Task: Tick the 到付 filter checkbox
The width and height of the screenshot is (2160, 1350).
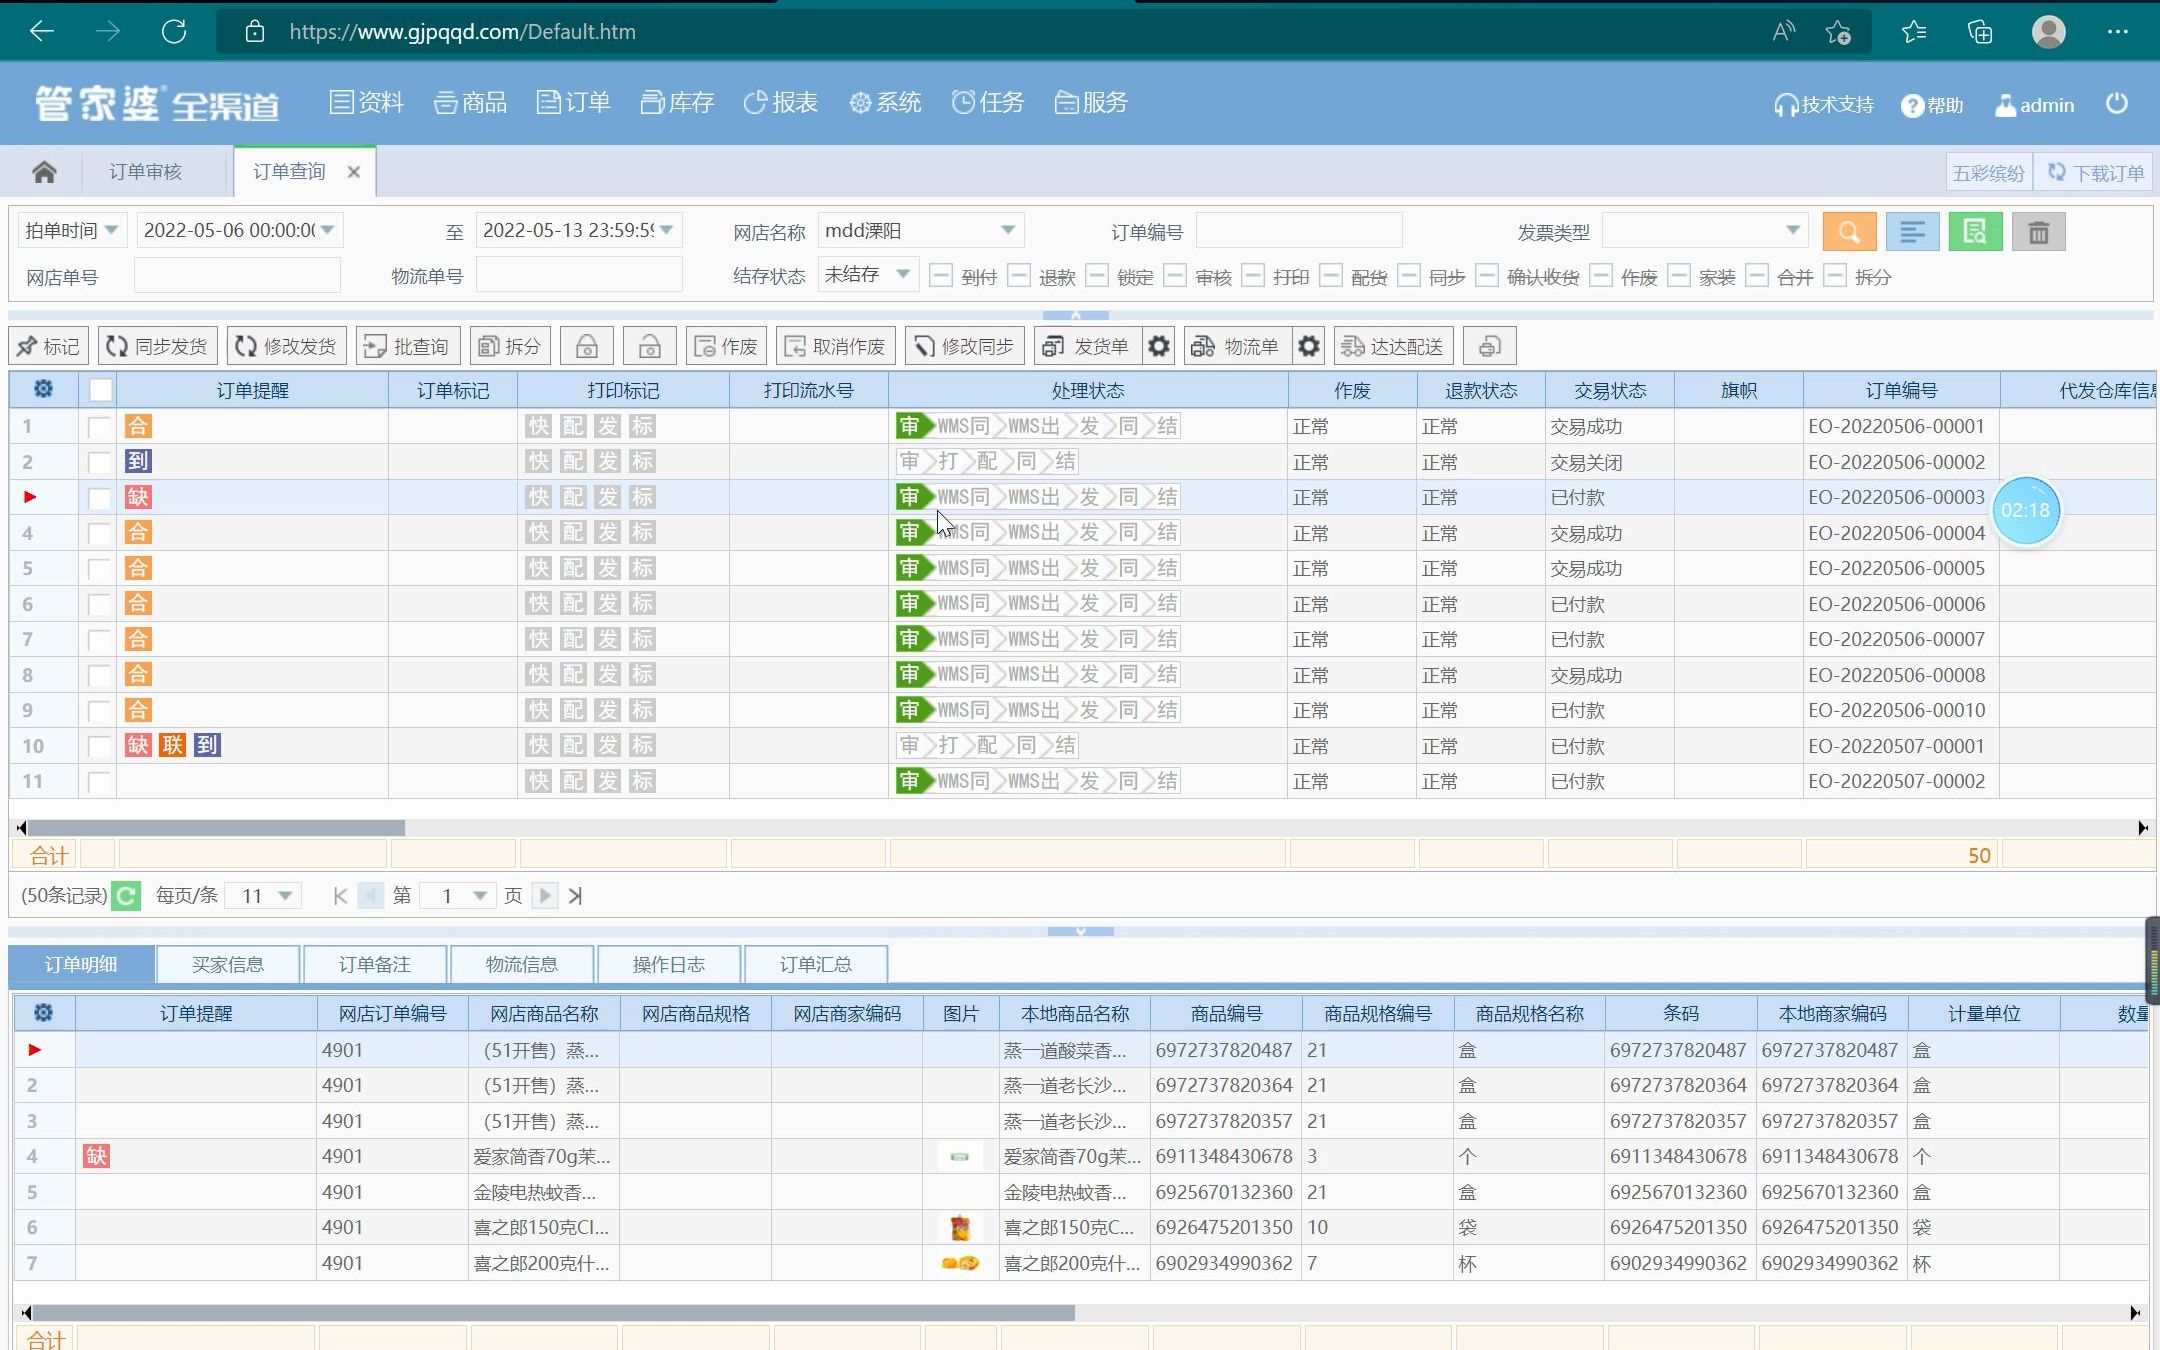Action: point(940,275)
